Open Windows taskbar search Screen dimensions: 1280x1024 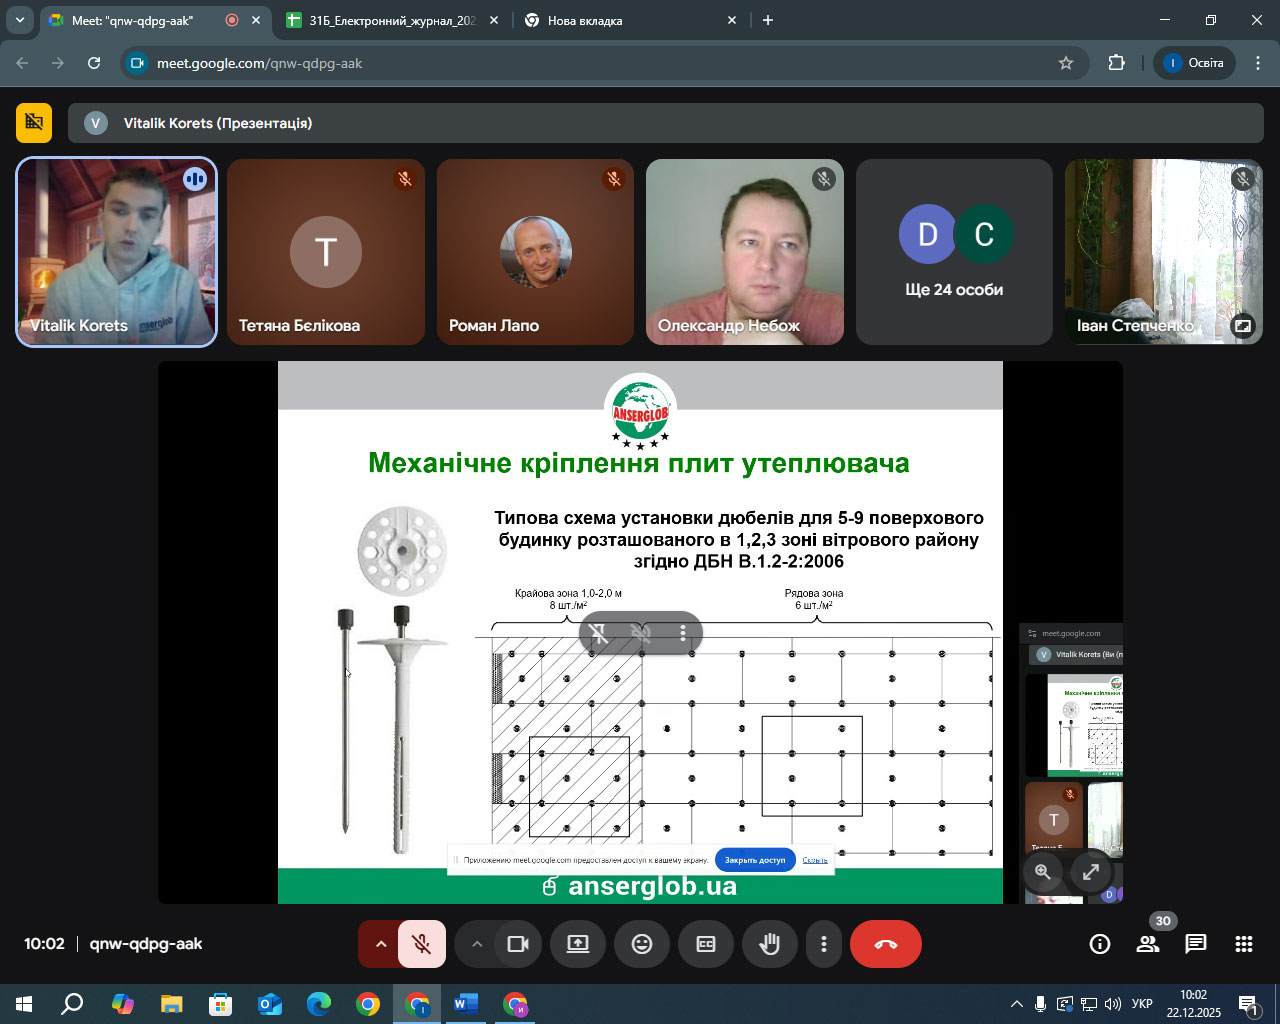(x=72, y=1004)
